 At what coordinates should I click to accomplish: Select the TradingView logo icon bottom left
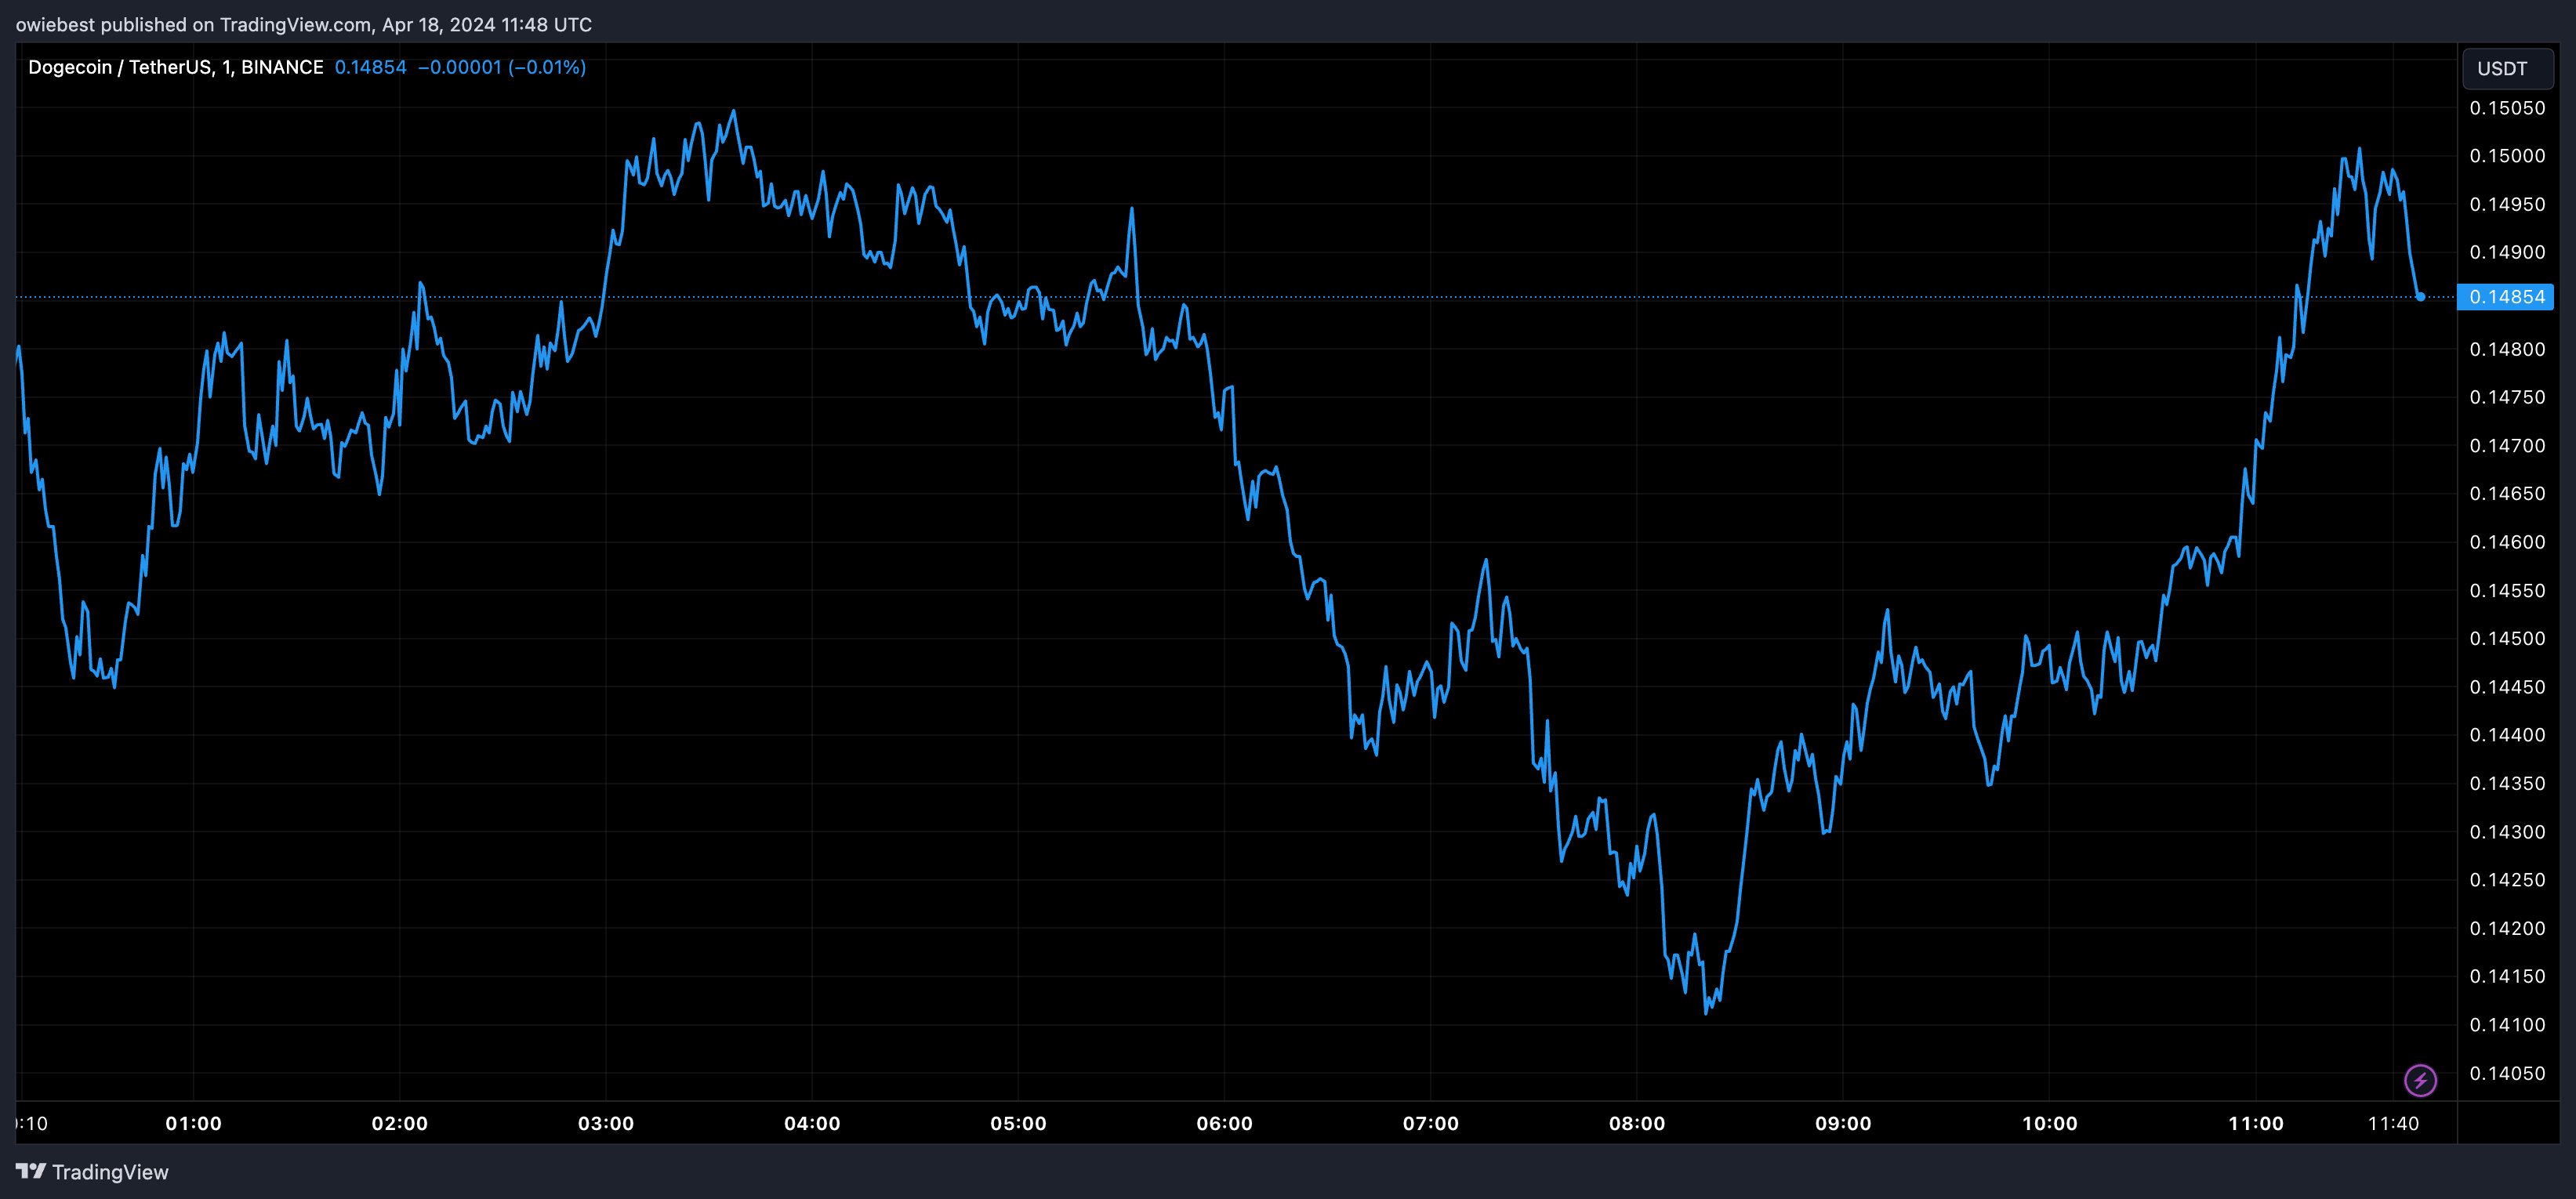point(33,1171)
